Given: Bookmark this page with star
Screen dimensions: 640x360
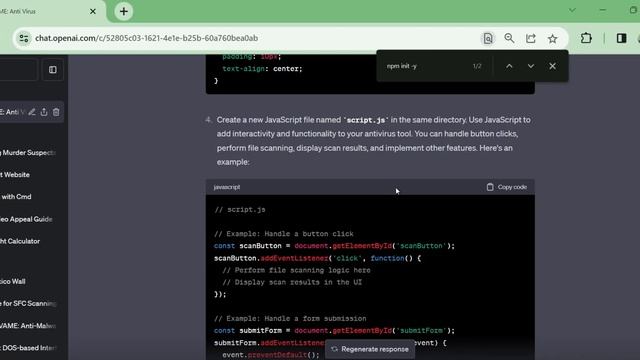Looking at the screenshot, I should pyautogui.click(x=552, y=38).
